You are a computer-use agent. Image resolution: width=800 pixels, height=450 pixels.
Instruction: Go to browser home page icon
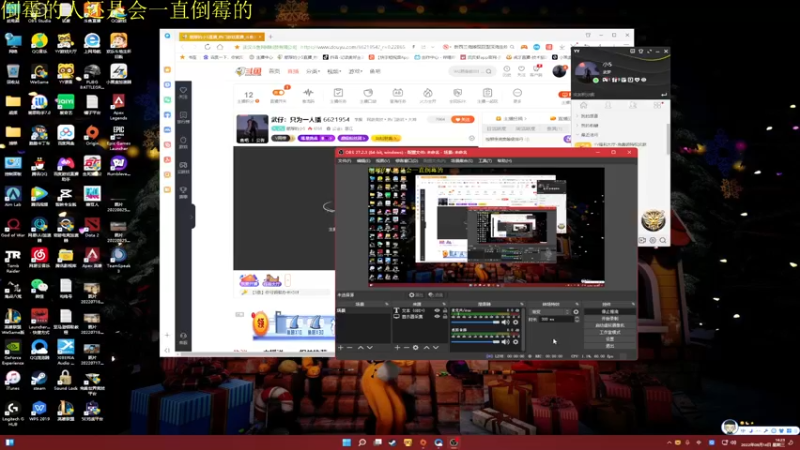click(x=220, y=47)
